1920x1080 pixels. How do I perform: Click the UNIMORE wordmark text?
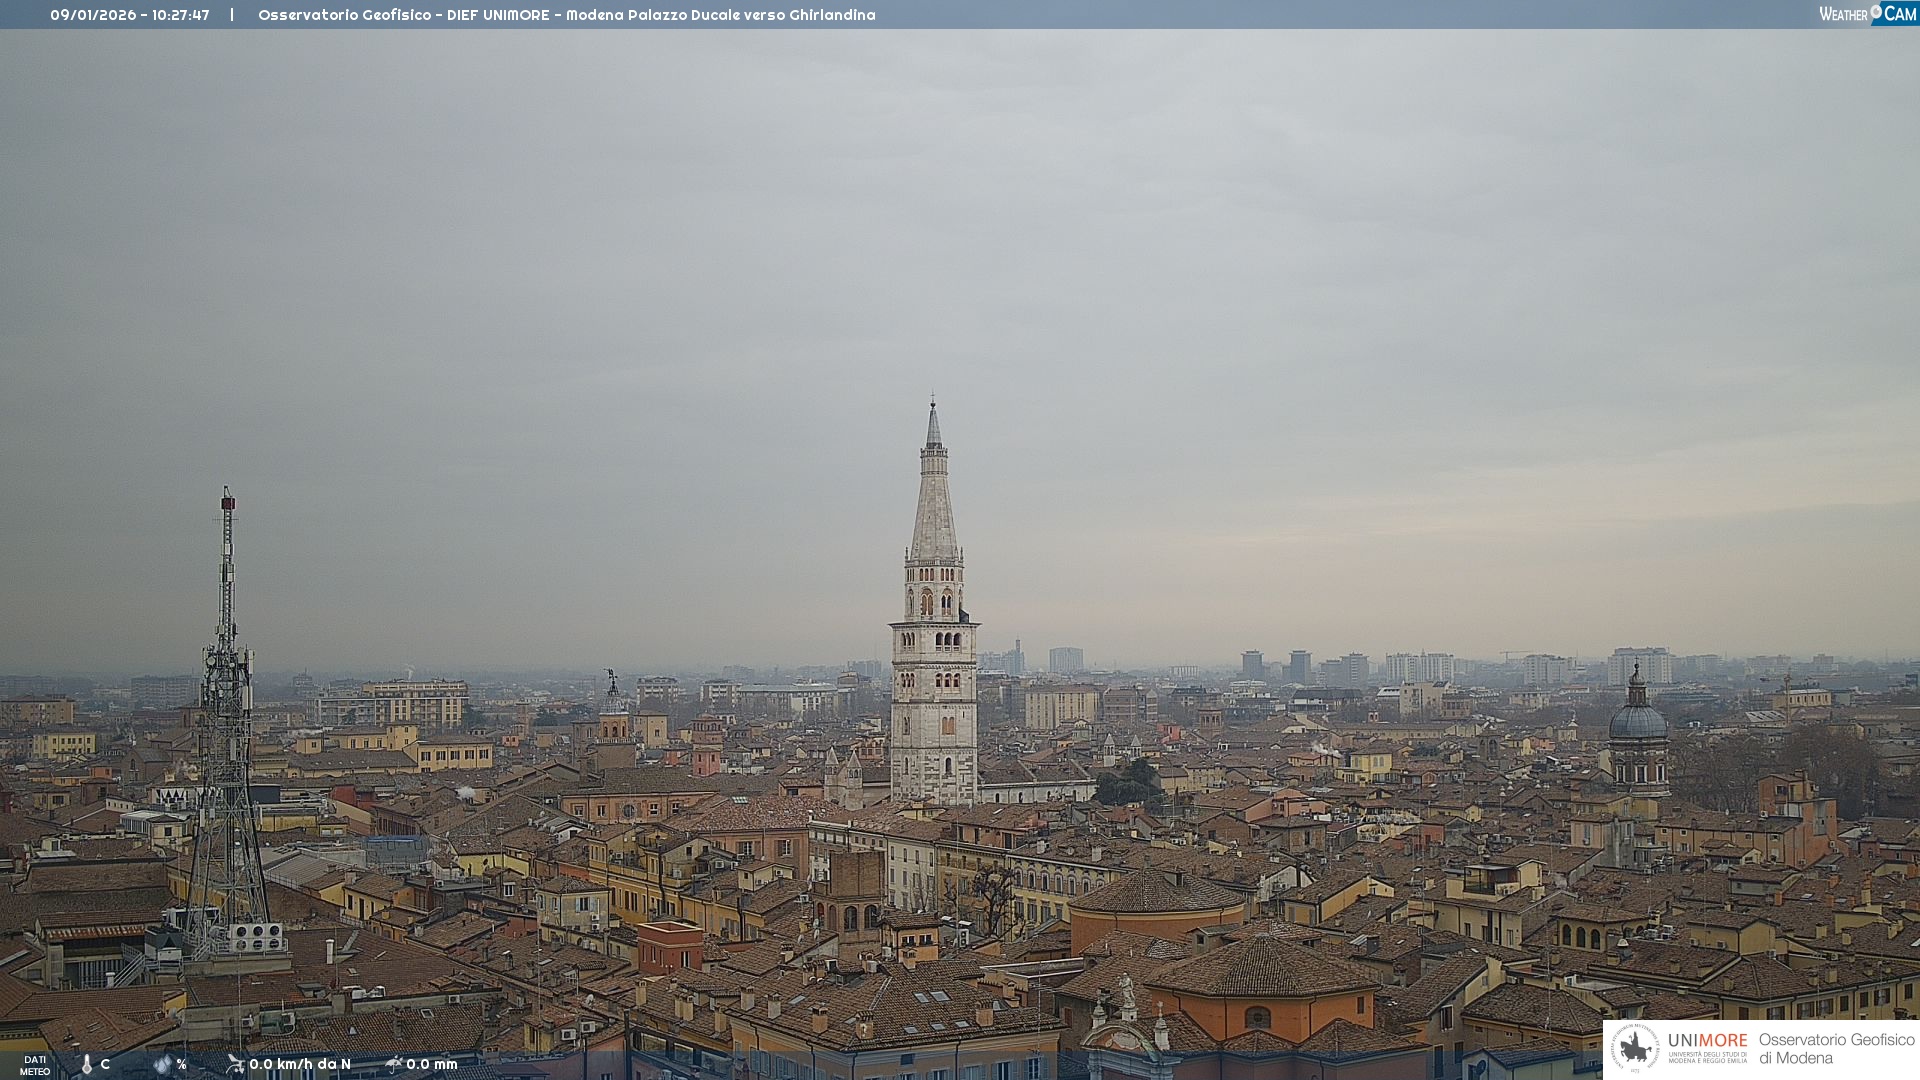[1707, 1040]
